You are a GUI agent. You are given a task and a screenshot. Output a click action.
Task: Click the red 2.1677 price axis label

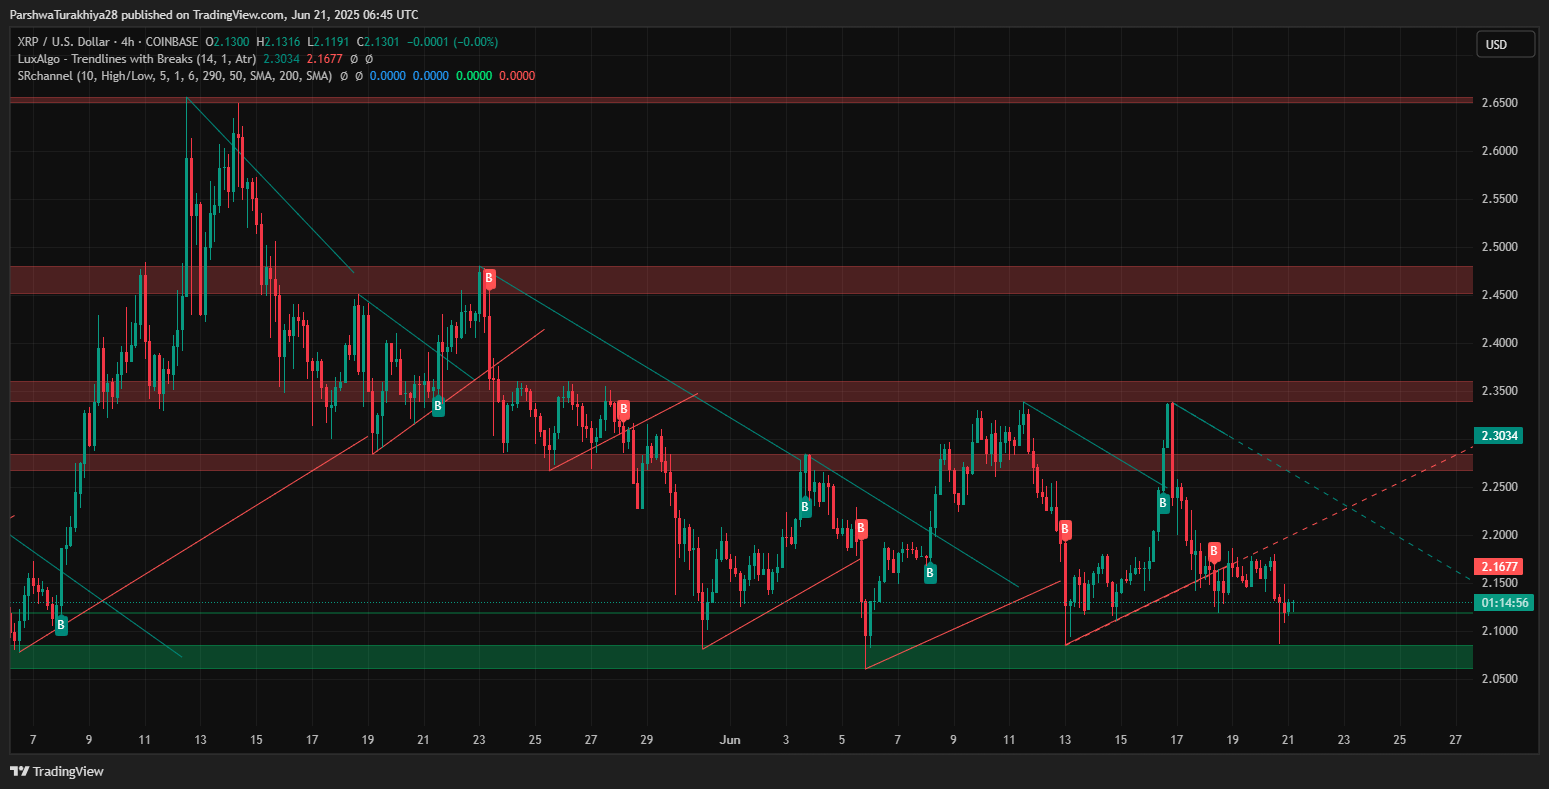pyautogui.click(x=1499, y=566)
